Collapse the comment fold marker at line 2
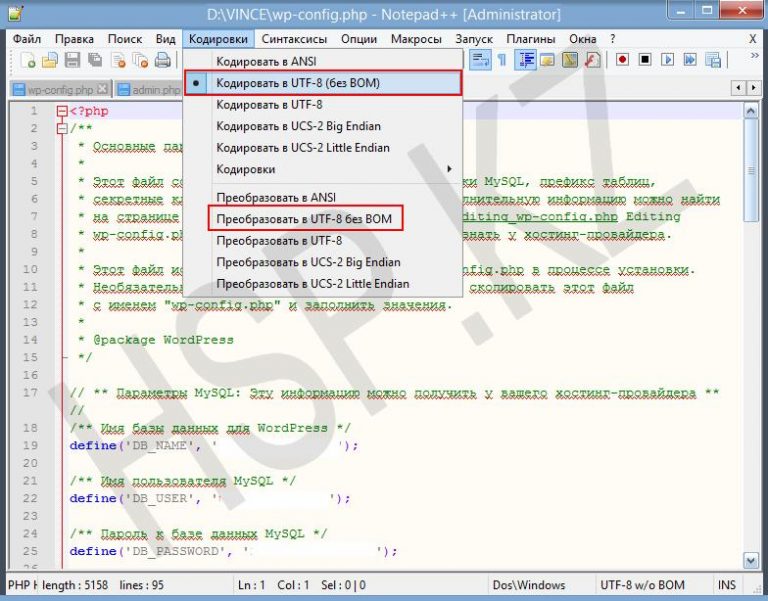Viewport: 768px width, 601px height. point(62,128)
